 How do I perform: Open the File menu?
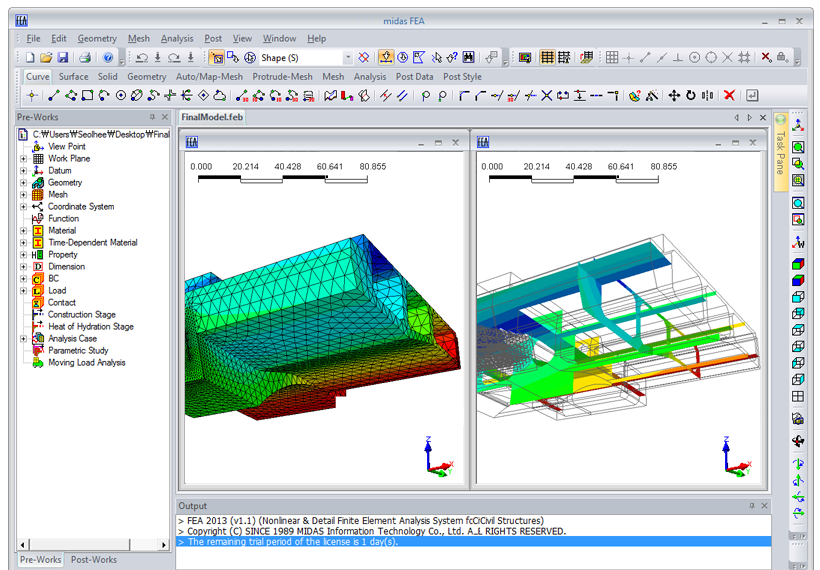(x=33, y=39)
